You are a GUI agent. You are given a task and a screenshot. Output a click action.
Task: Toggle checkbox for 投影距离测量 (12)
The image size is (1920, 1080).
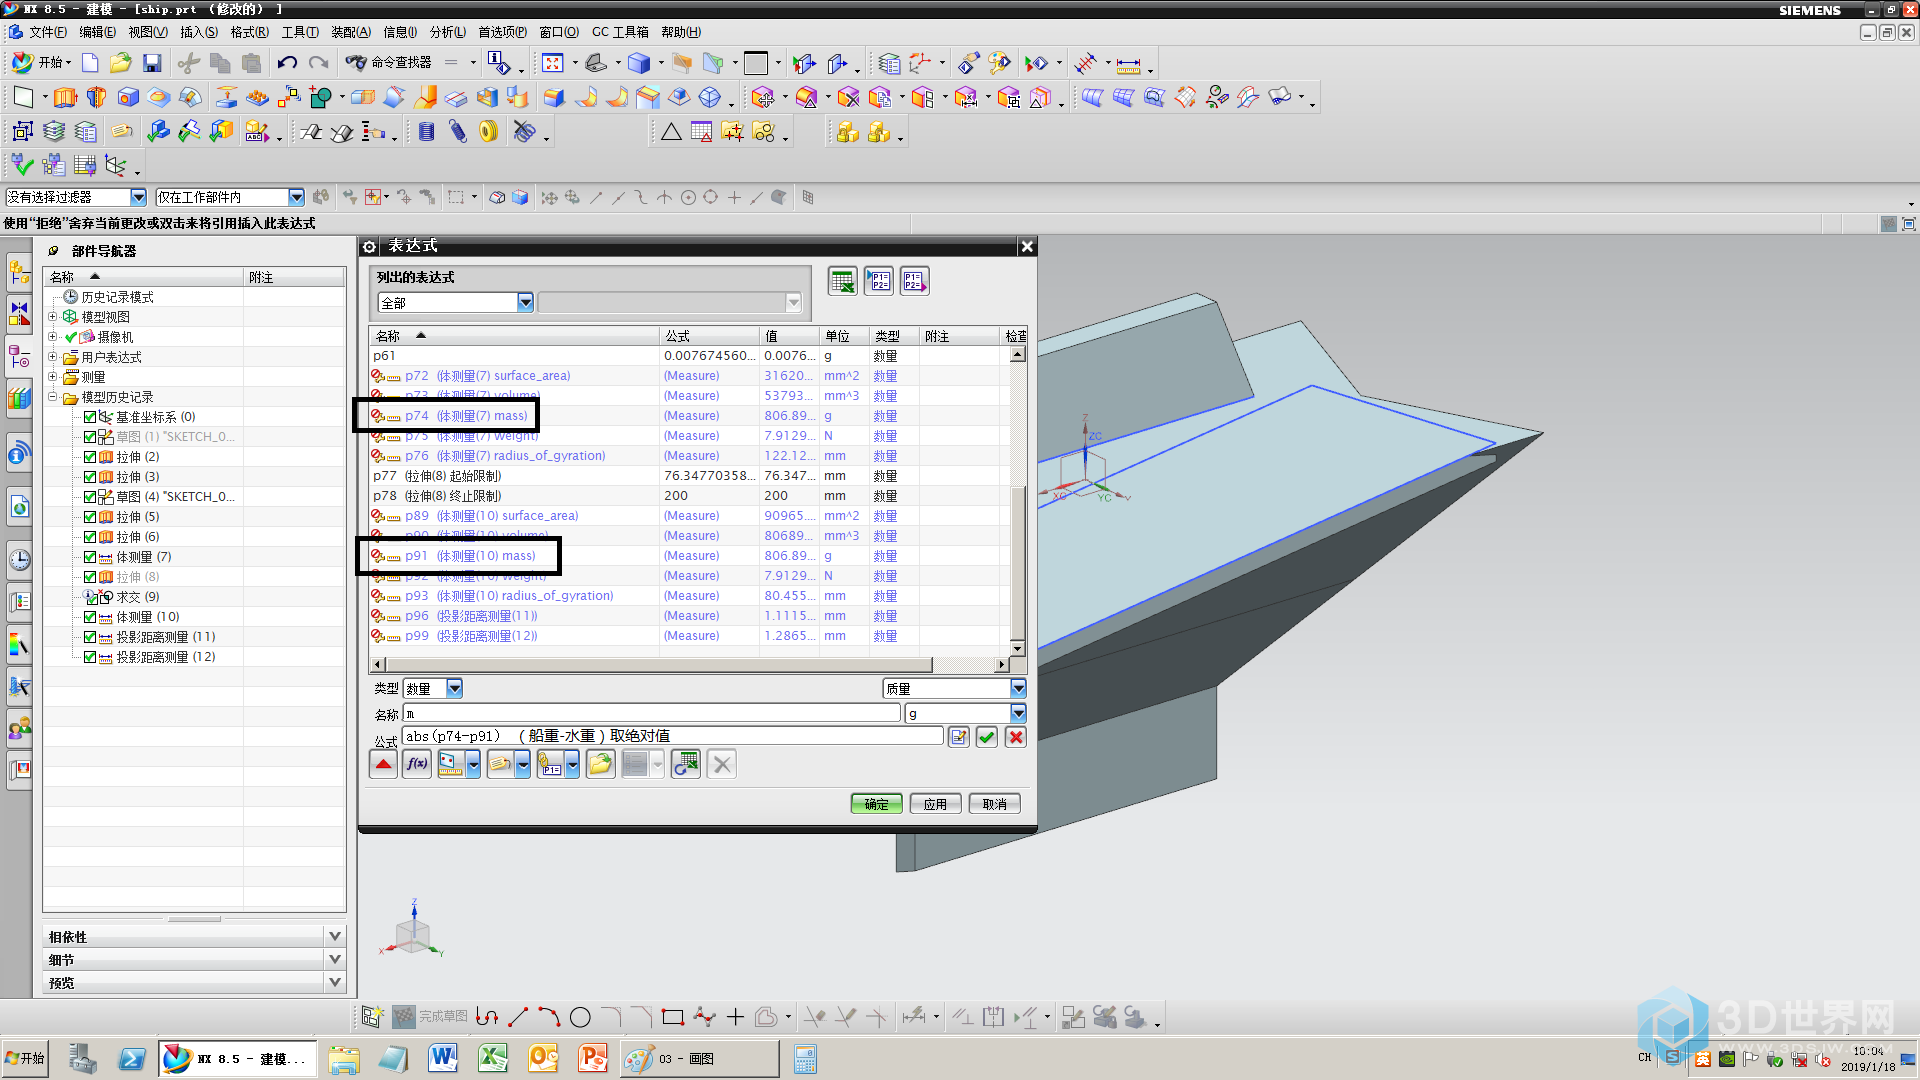(x=90, y=657)
